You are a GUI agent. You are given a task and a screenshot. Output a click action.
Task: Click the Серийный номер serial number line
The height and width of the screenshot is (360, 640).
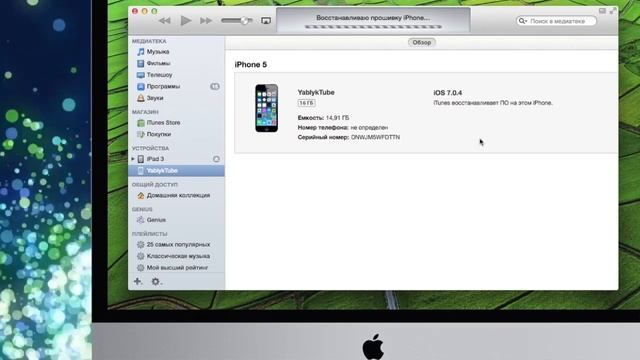[x=349, y=137]
